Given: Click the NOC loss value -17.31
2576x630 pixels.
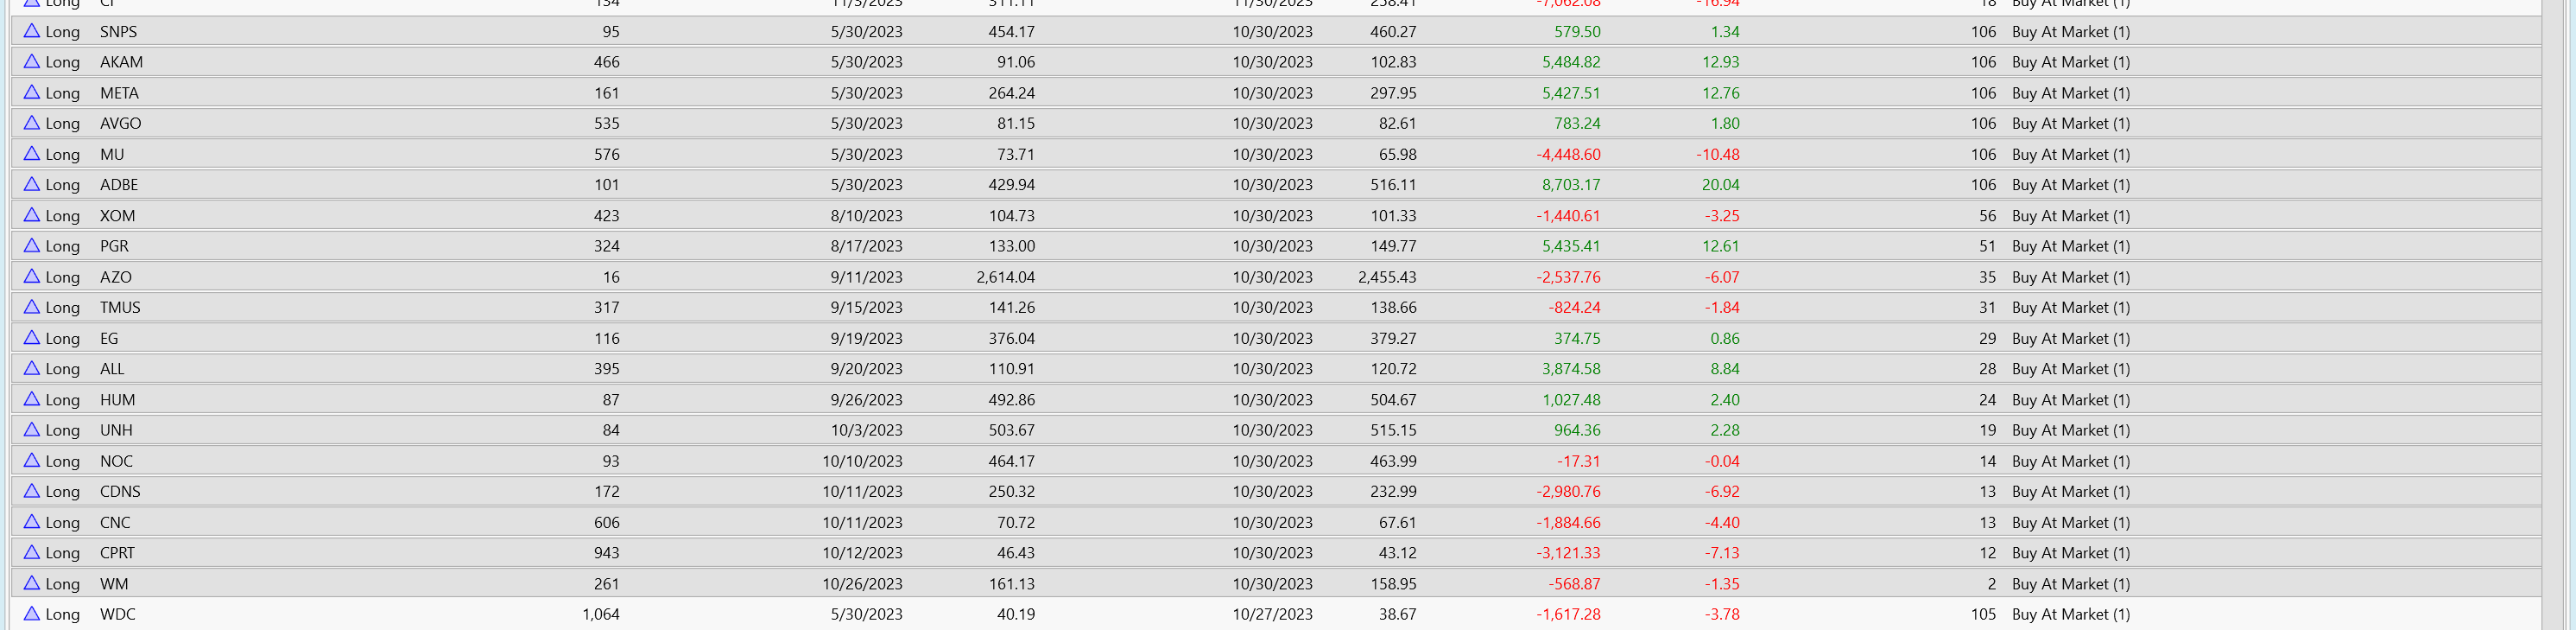Looking at the screenshot, I should pos(1578,461).
